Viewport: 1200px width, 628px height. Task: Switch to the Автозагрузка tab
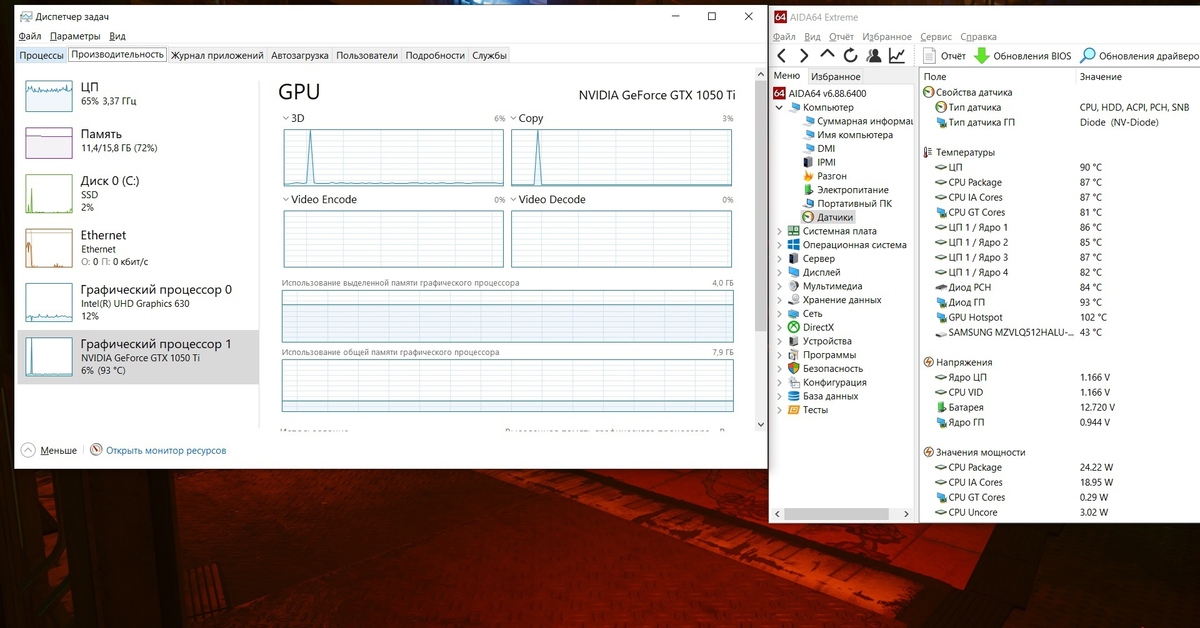300,56
